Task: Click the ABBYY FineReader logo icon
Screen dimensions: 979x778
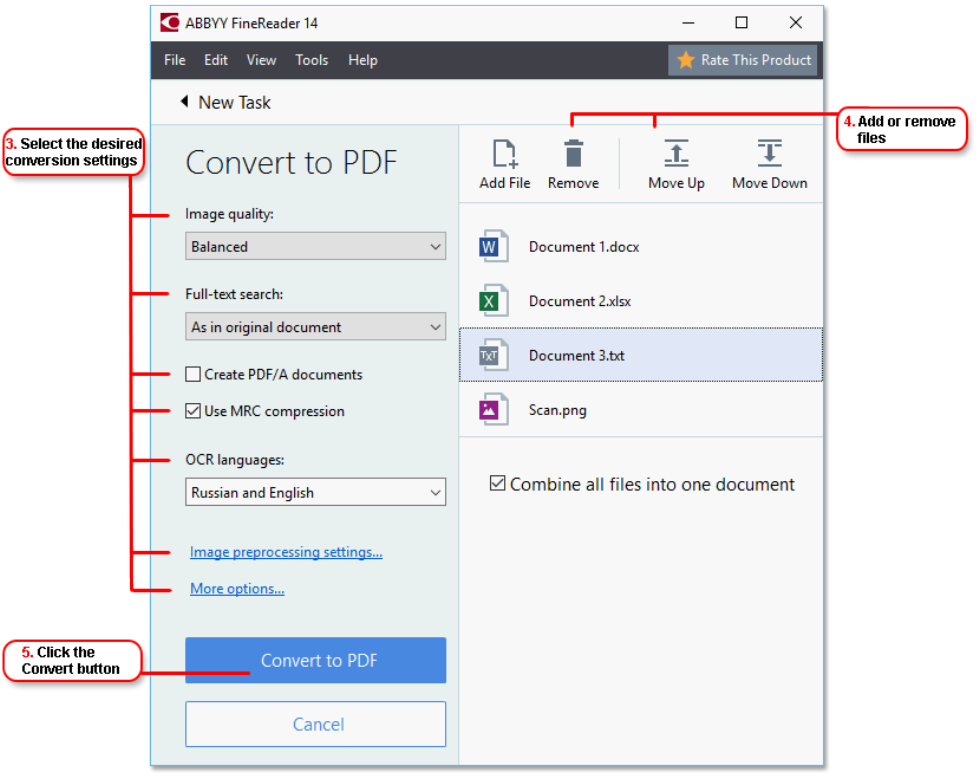Action: tap(169, 23)
